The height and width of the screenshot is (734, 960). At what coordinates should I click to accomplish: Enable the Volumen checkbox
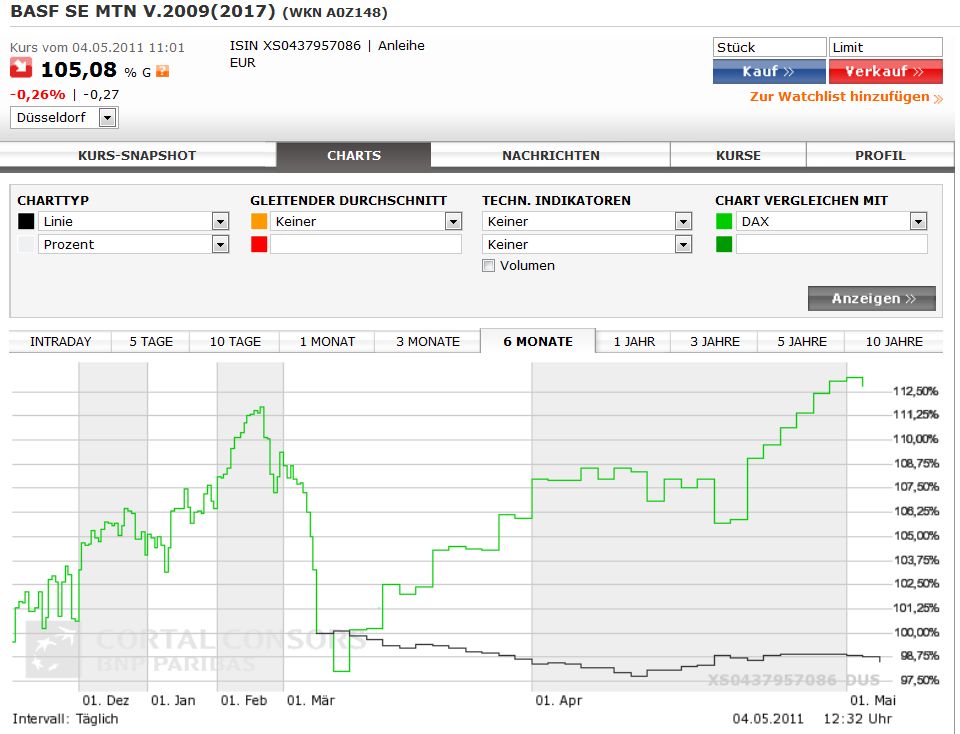(489, 266)
